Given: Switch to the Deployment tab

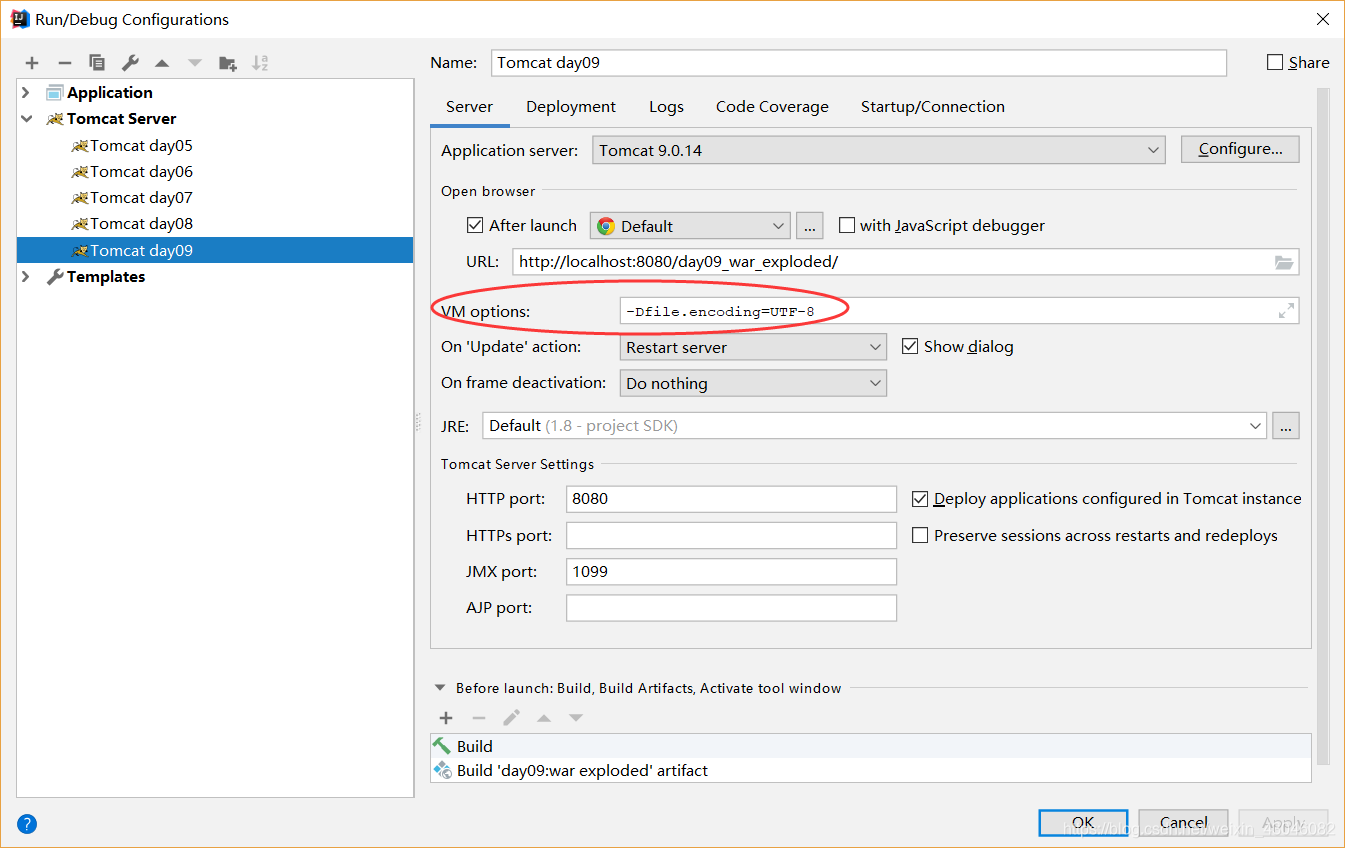Looking at the screenshot, I should click(x=571, y=107).
